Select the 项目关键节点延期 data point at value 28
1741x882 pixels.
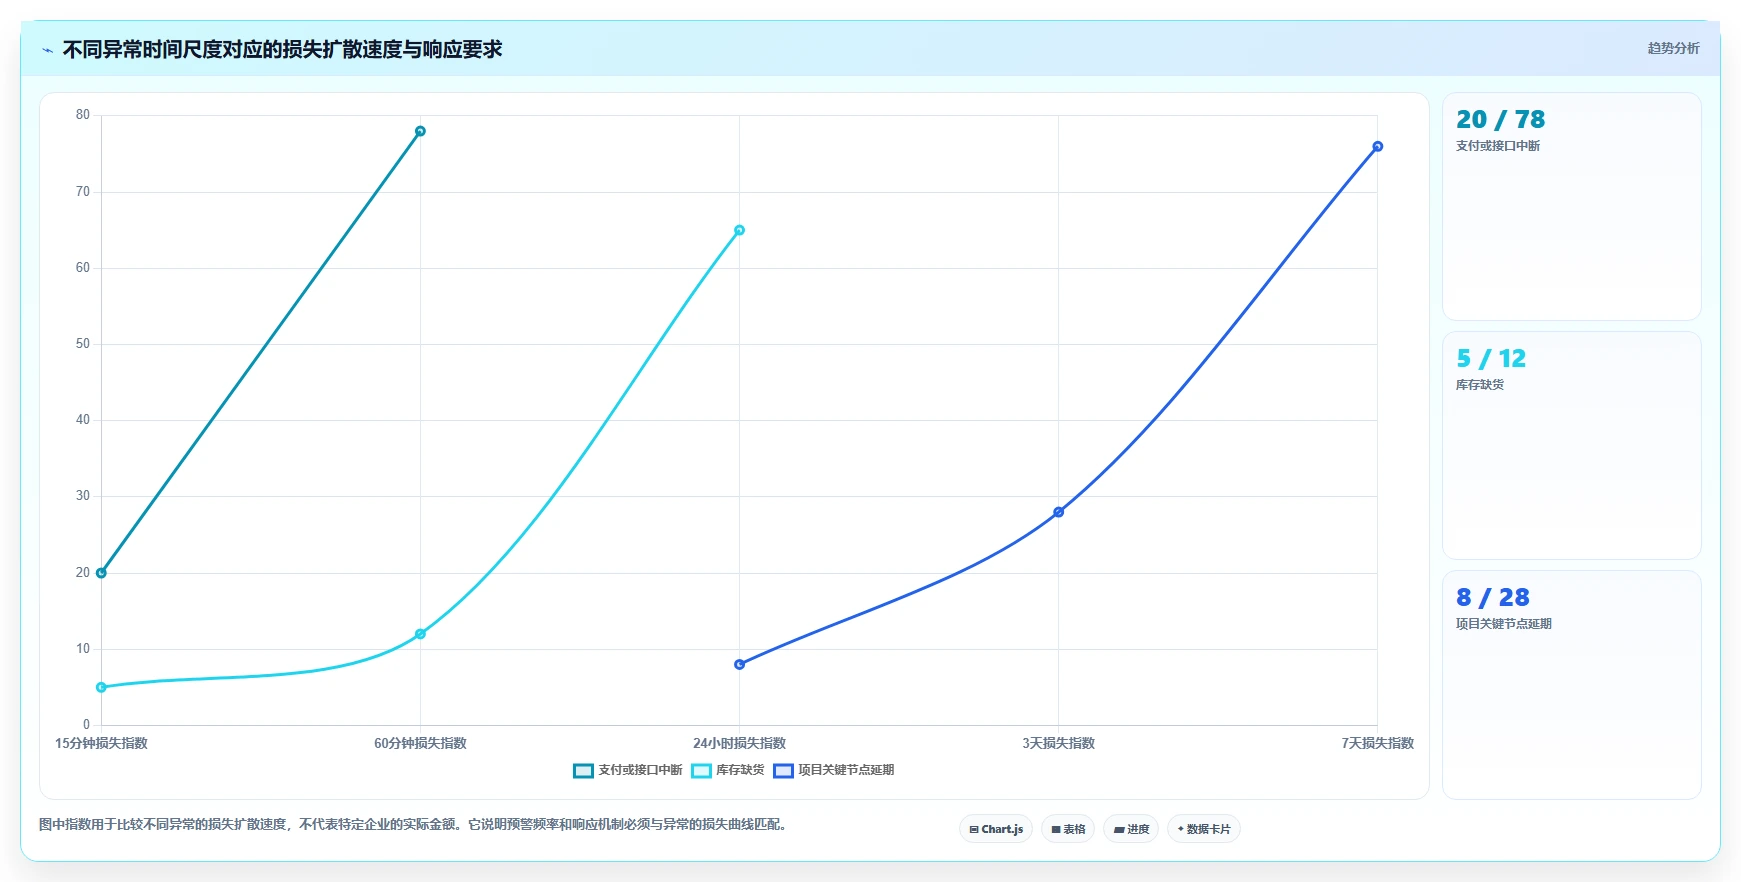tap(1058, 512)
